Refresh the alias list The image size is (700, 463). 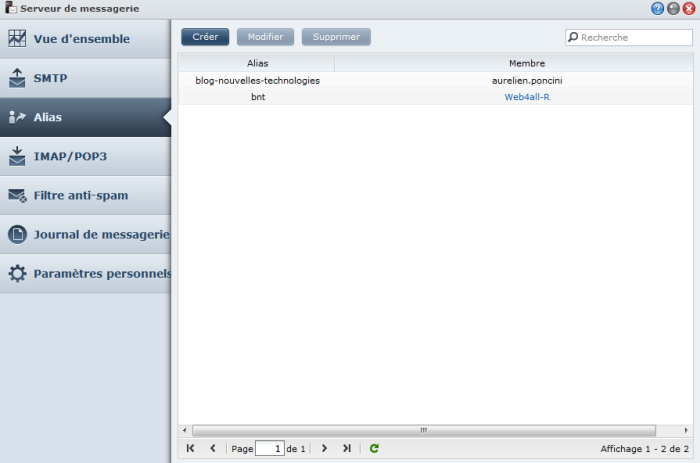tap(374, 448)
